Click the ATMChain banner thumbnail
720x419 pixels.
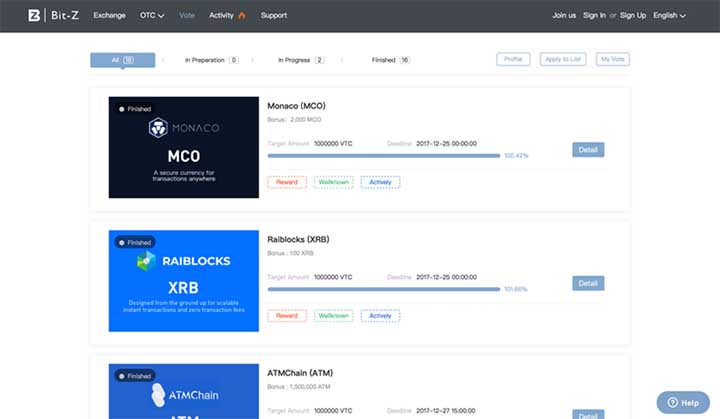[184, 391]
